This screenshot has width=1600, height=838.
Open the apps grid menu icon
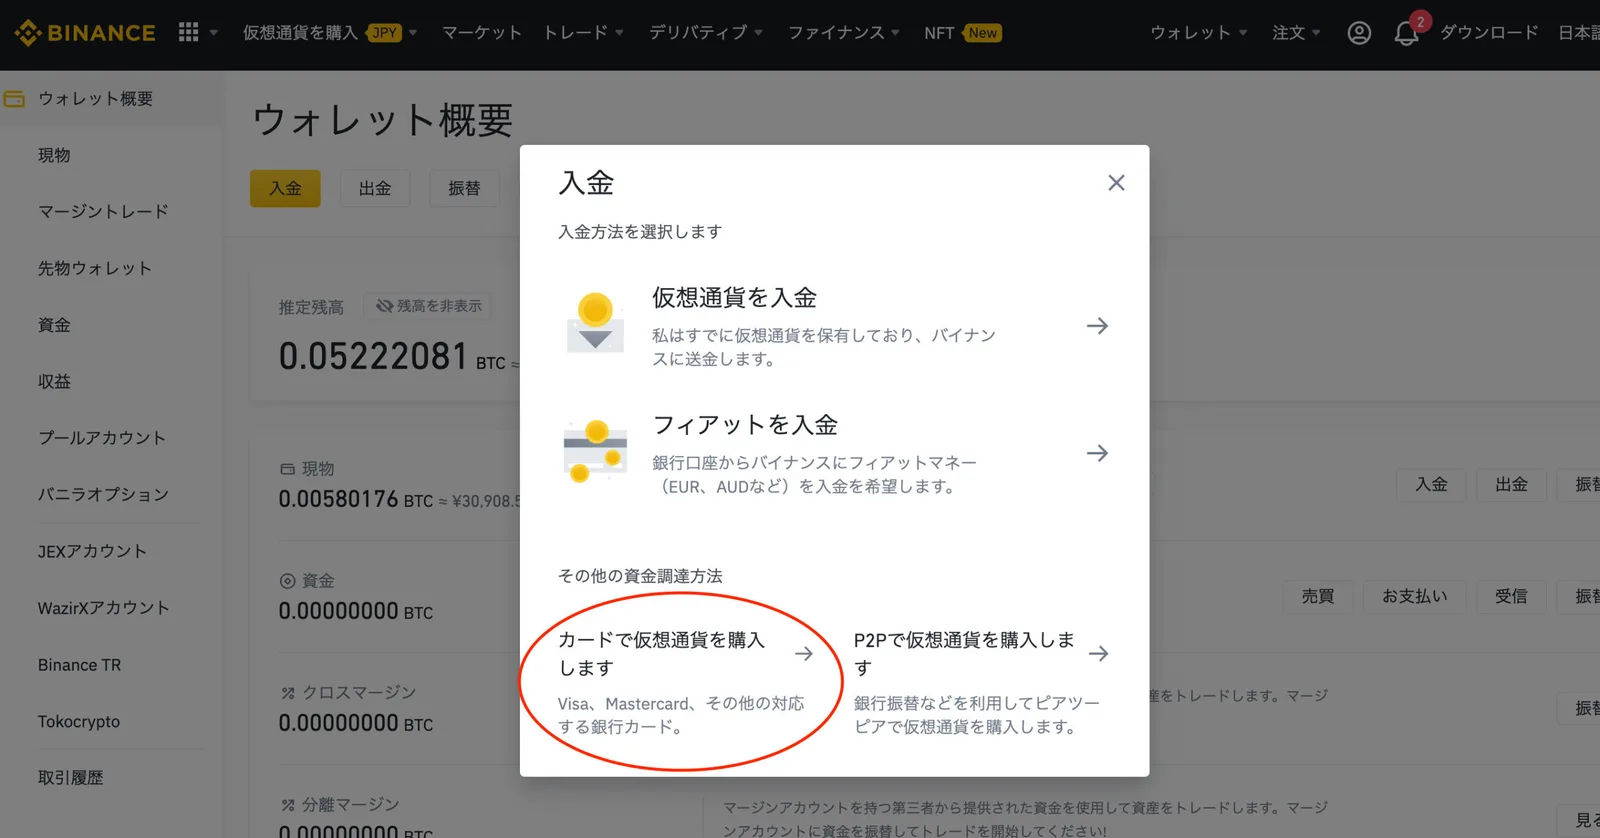point(188,32)
